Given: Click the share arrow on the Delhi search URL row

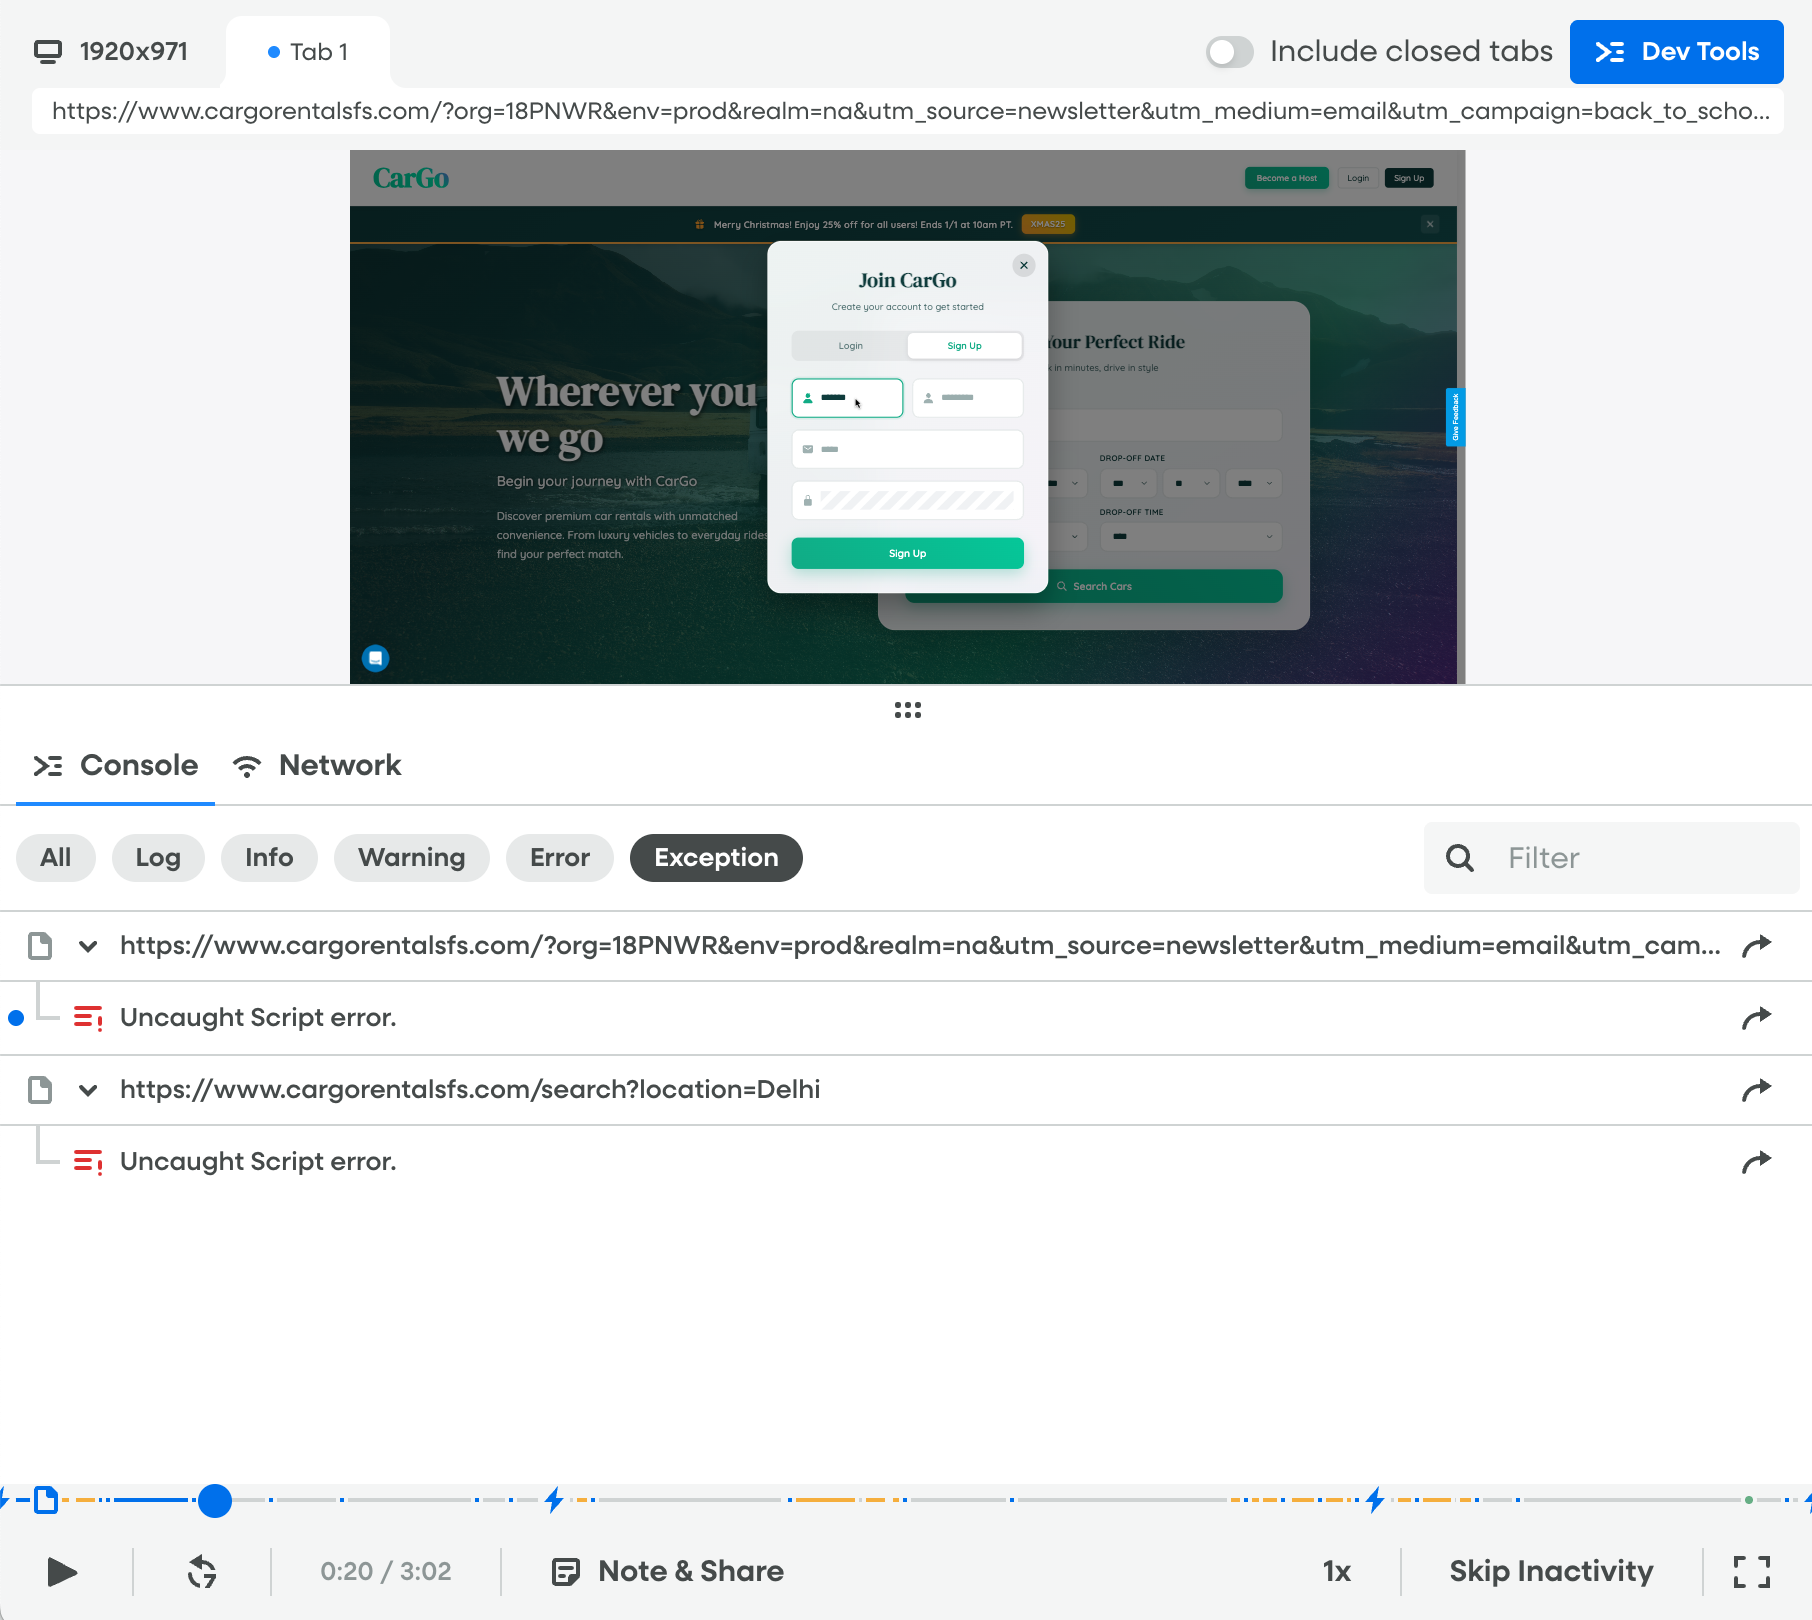Looking at the screenshot, I should (x=1756, y=1089).
